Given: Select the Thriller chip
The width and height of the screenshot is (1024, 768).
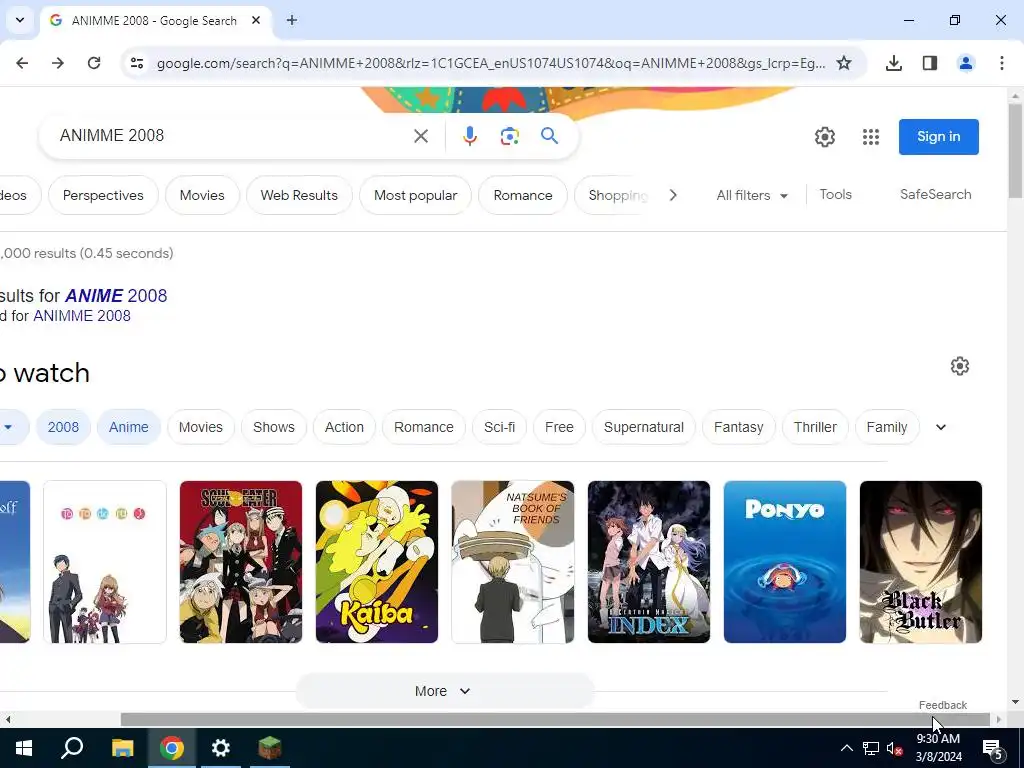Looking at the screenshot, I should click(x=815, y=427).
